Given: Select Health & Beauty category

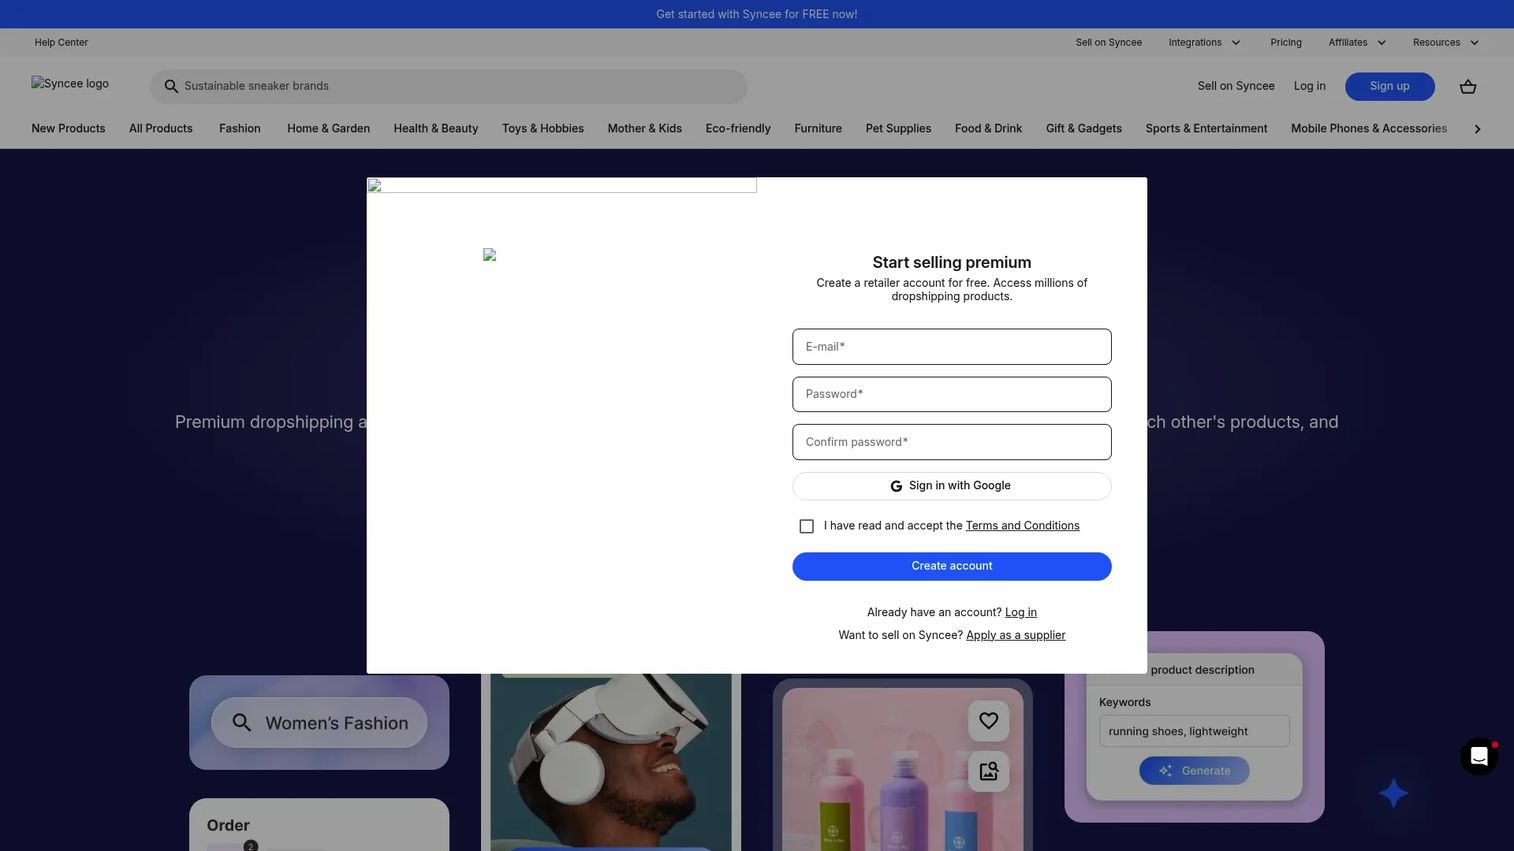Looking at the screenshot, I should [436, 128].
